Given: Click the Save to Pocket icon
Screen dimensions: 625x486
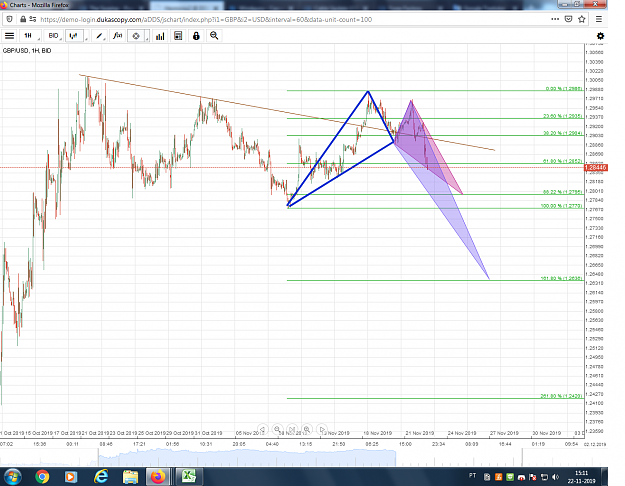Looking at the screenshot, I should (x=568, y=19).
